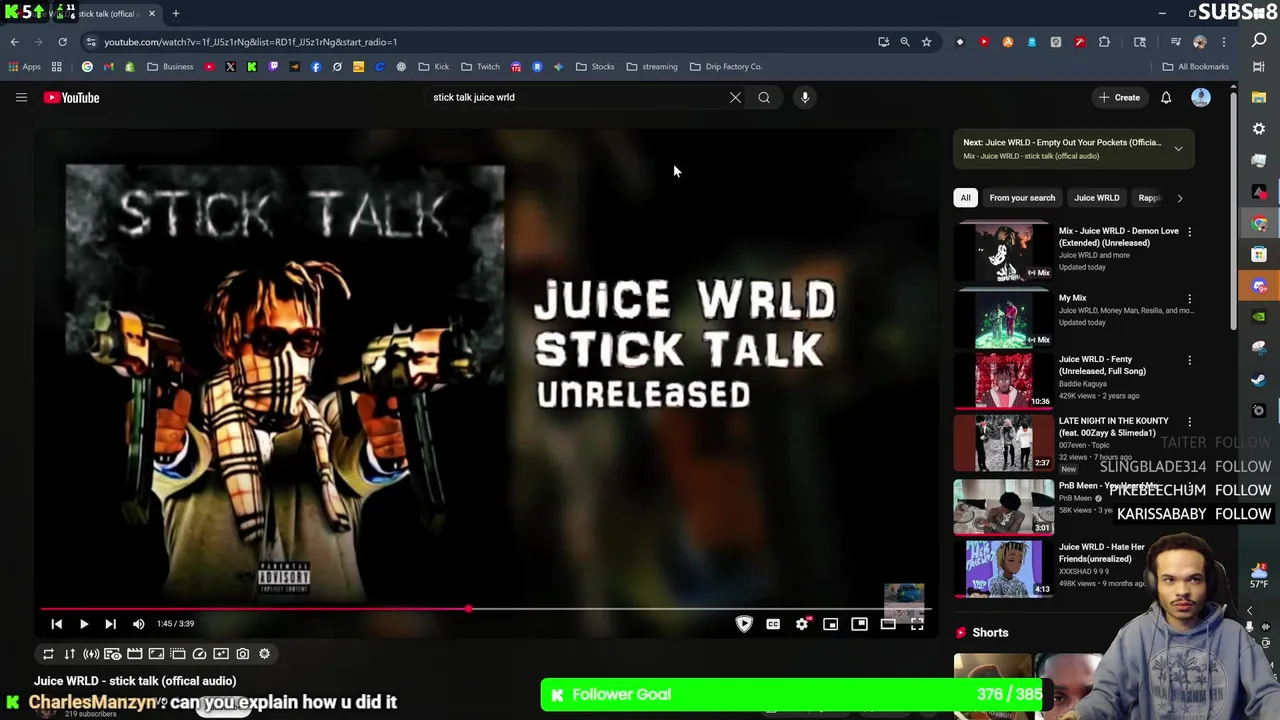Open the enhancer settings gear under player
This screenshot has width=1280, height=720.
264,654
